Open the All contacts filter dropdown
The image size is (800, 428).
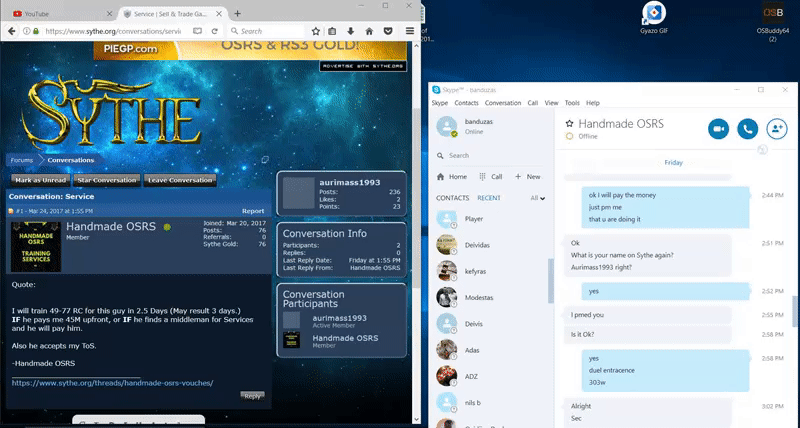tap(538, 198)
